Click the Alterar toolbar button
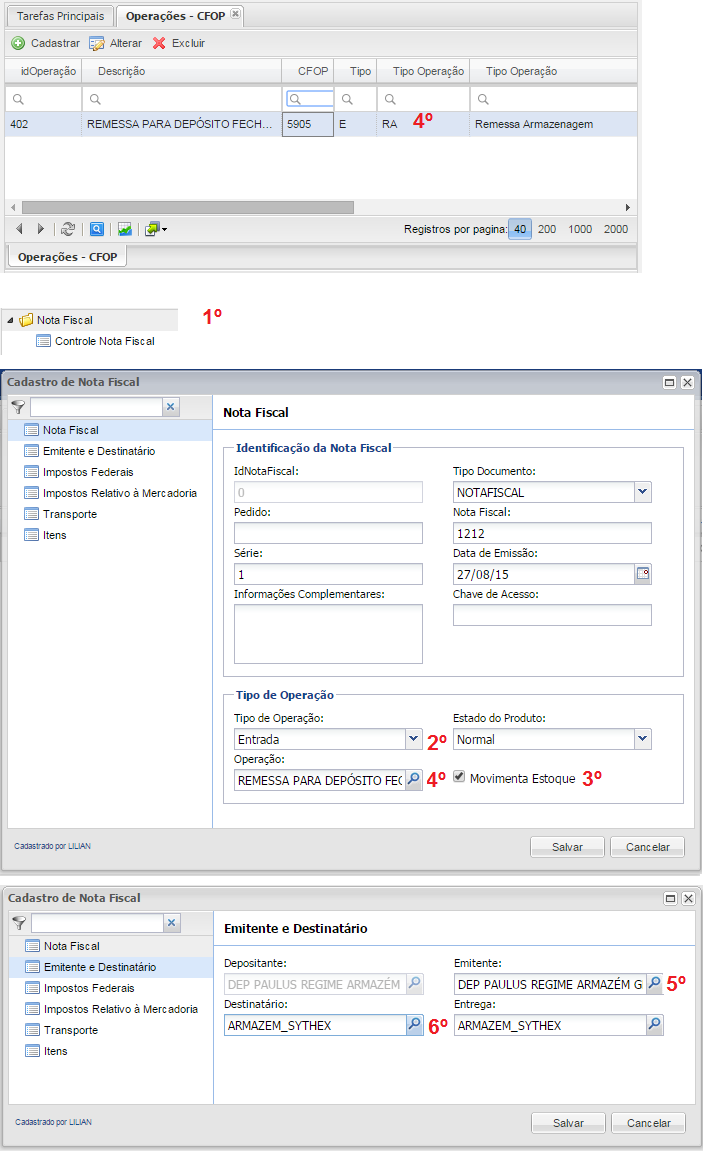Viewport: 716px width, 1152px height. coord(115,43)
